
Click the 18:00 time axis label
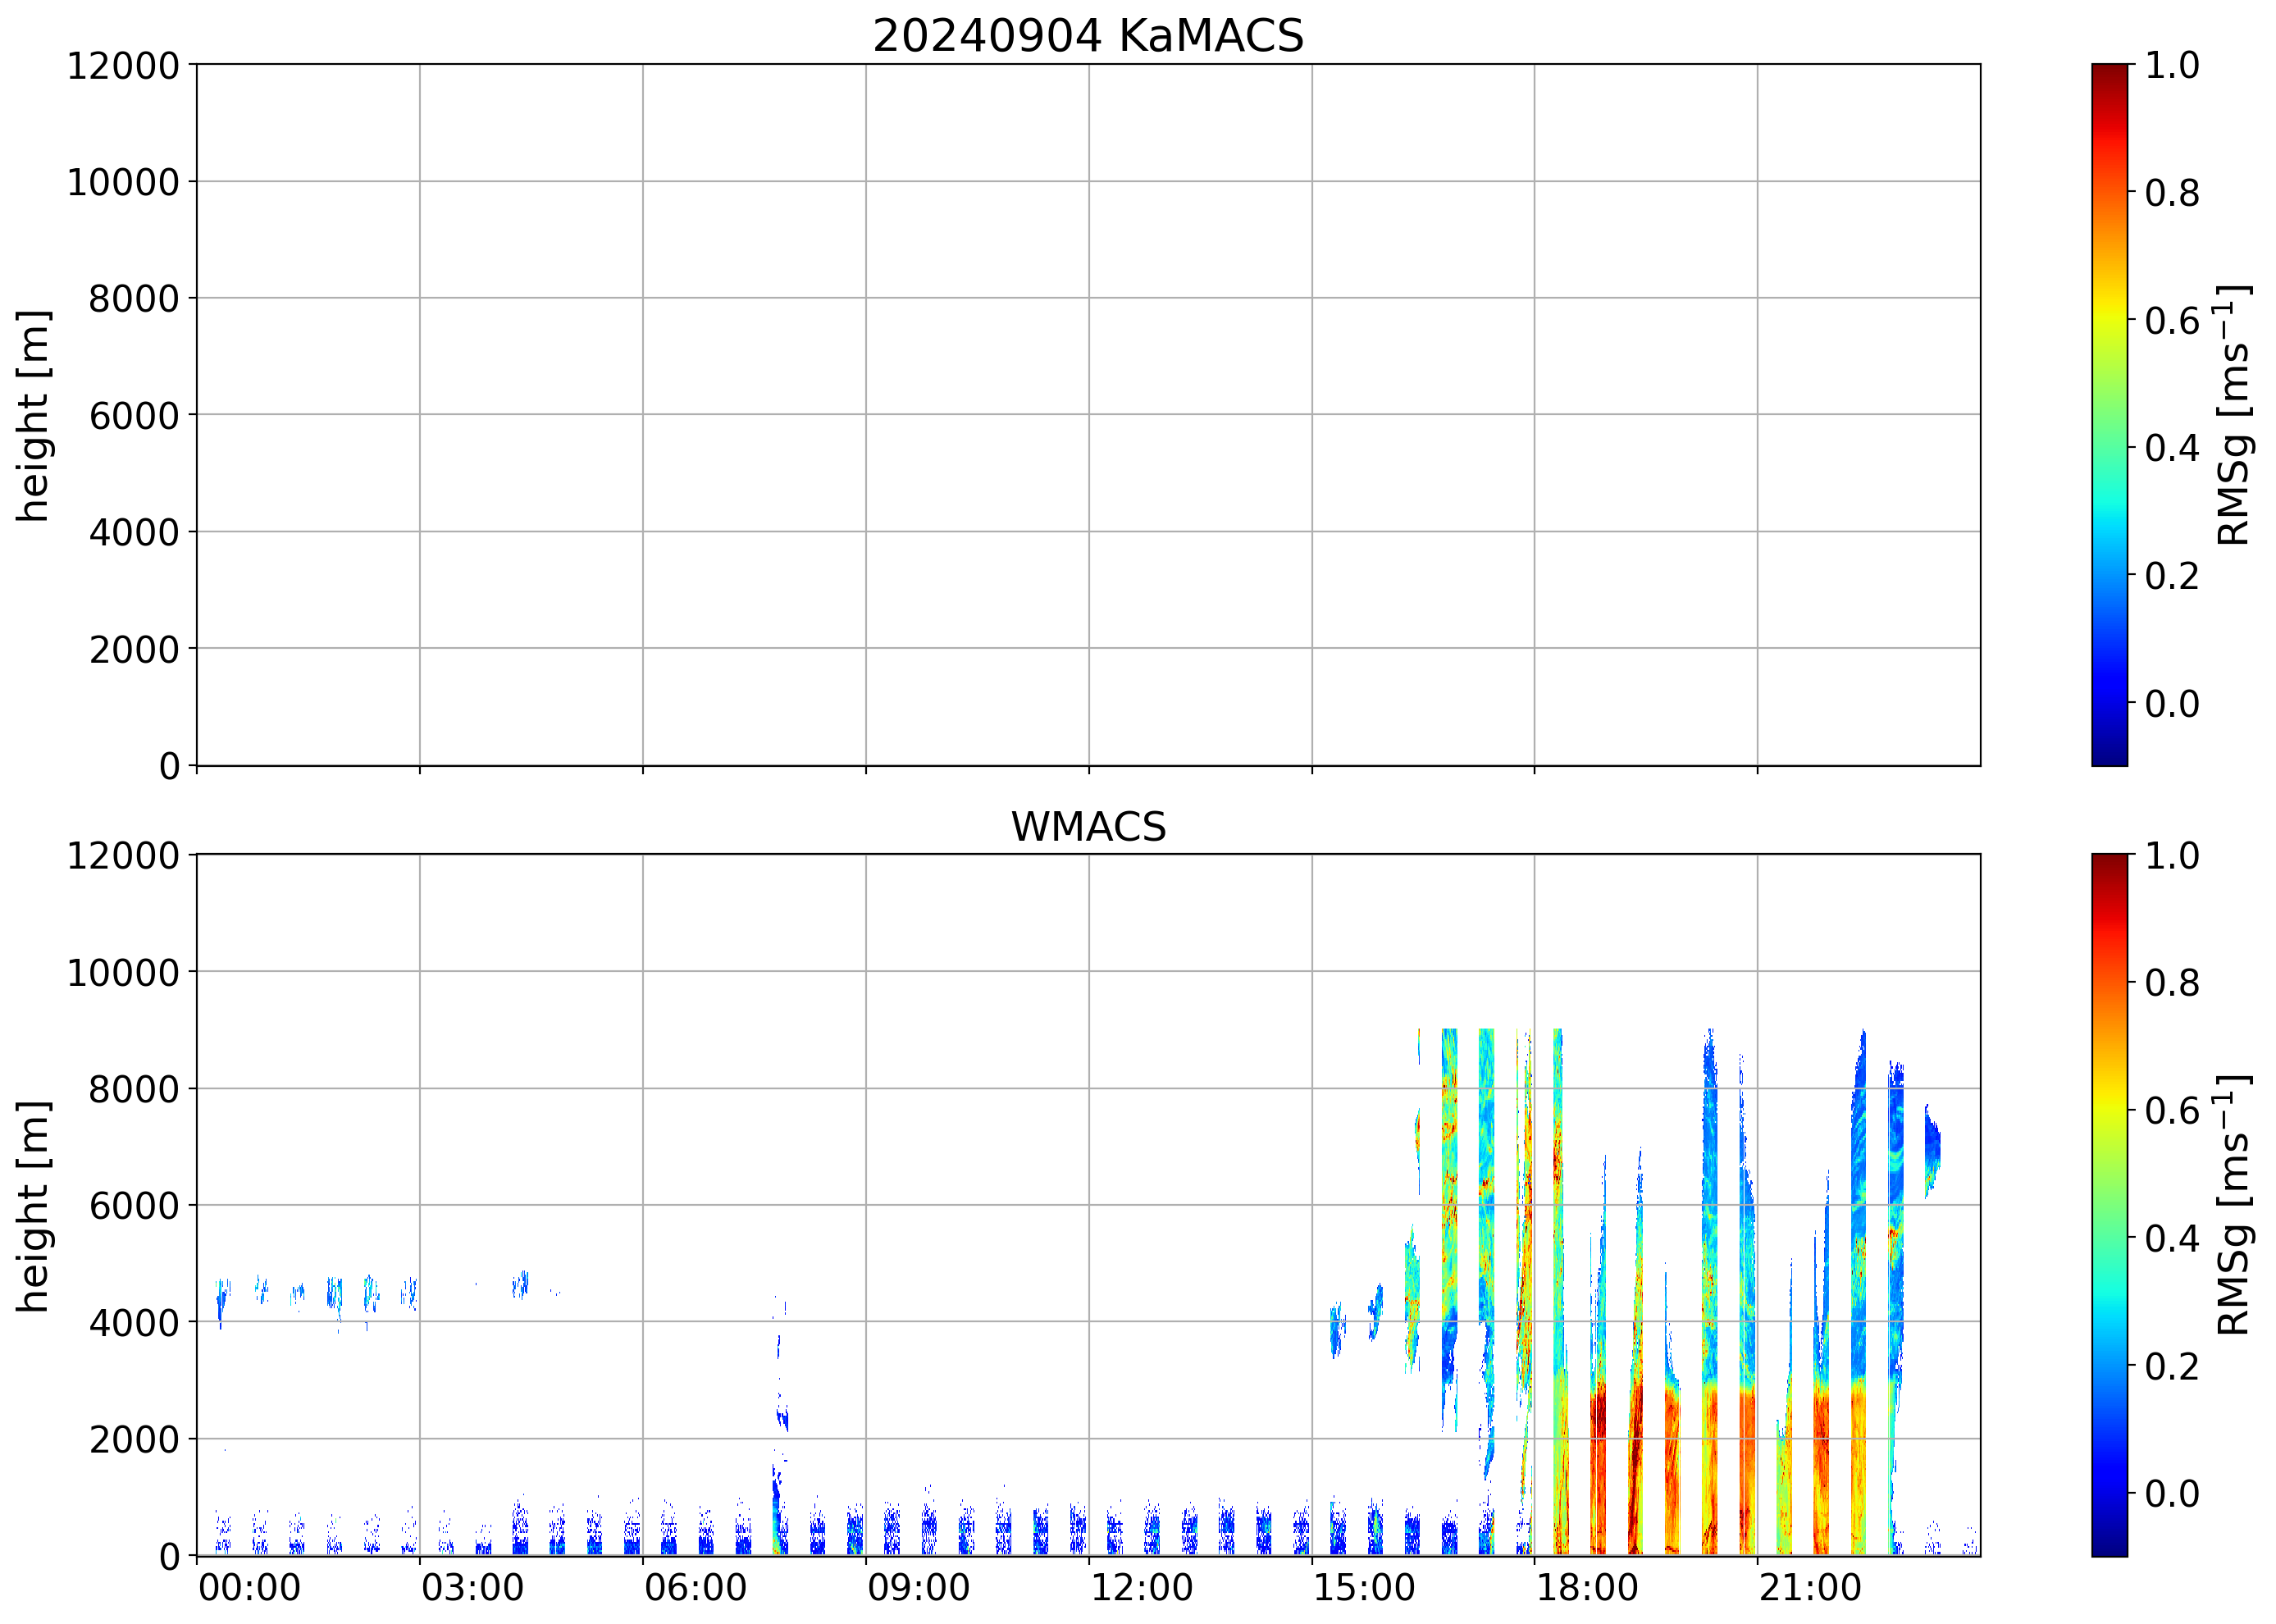pos(1587,1588)
